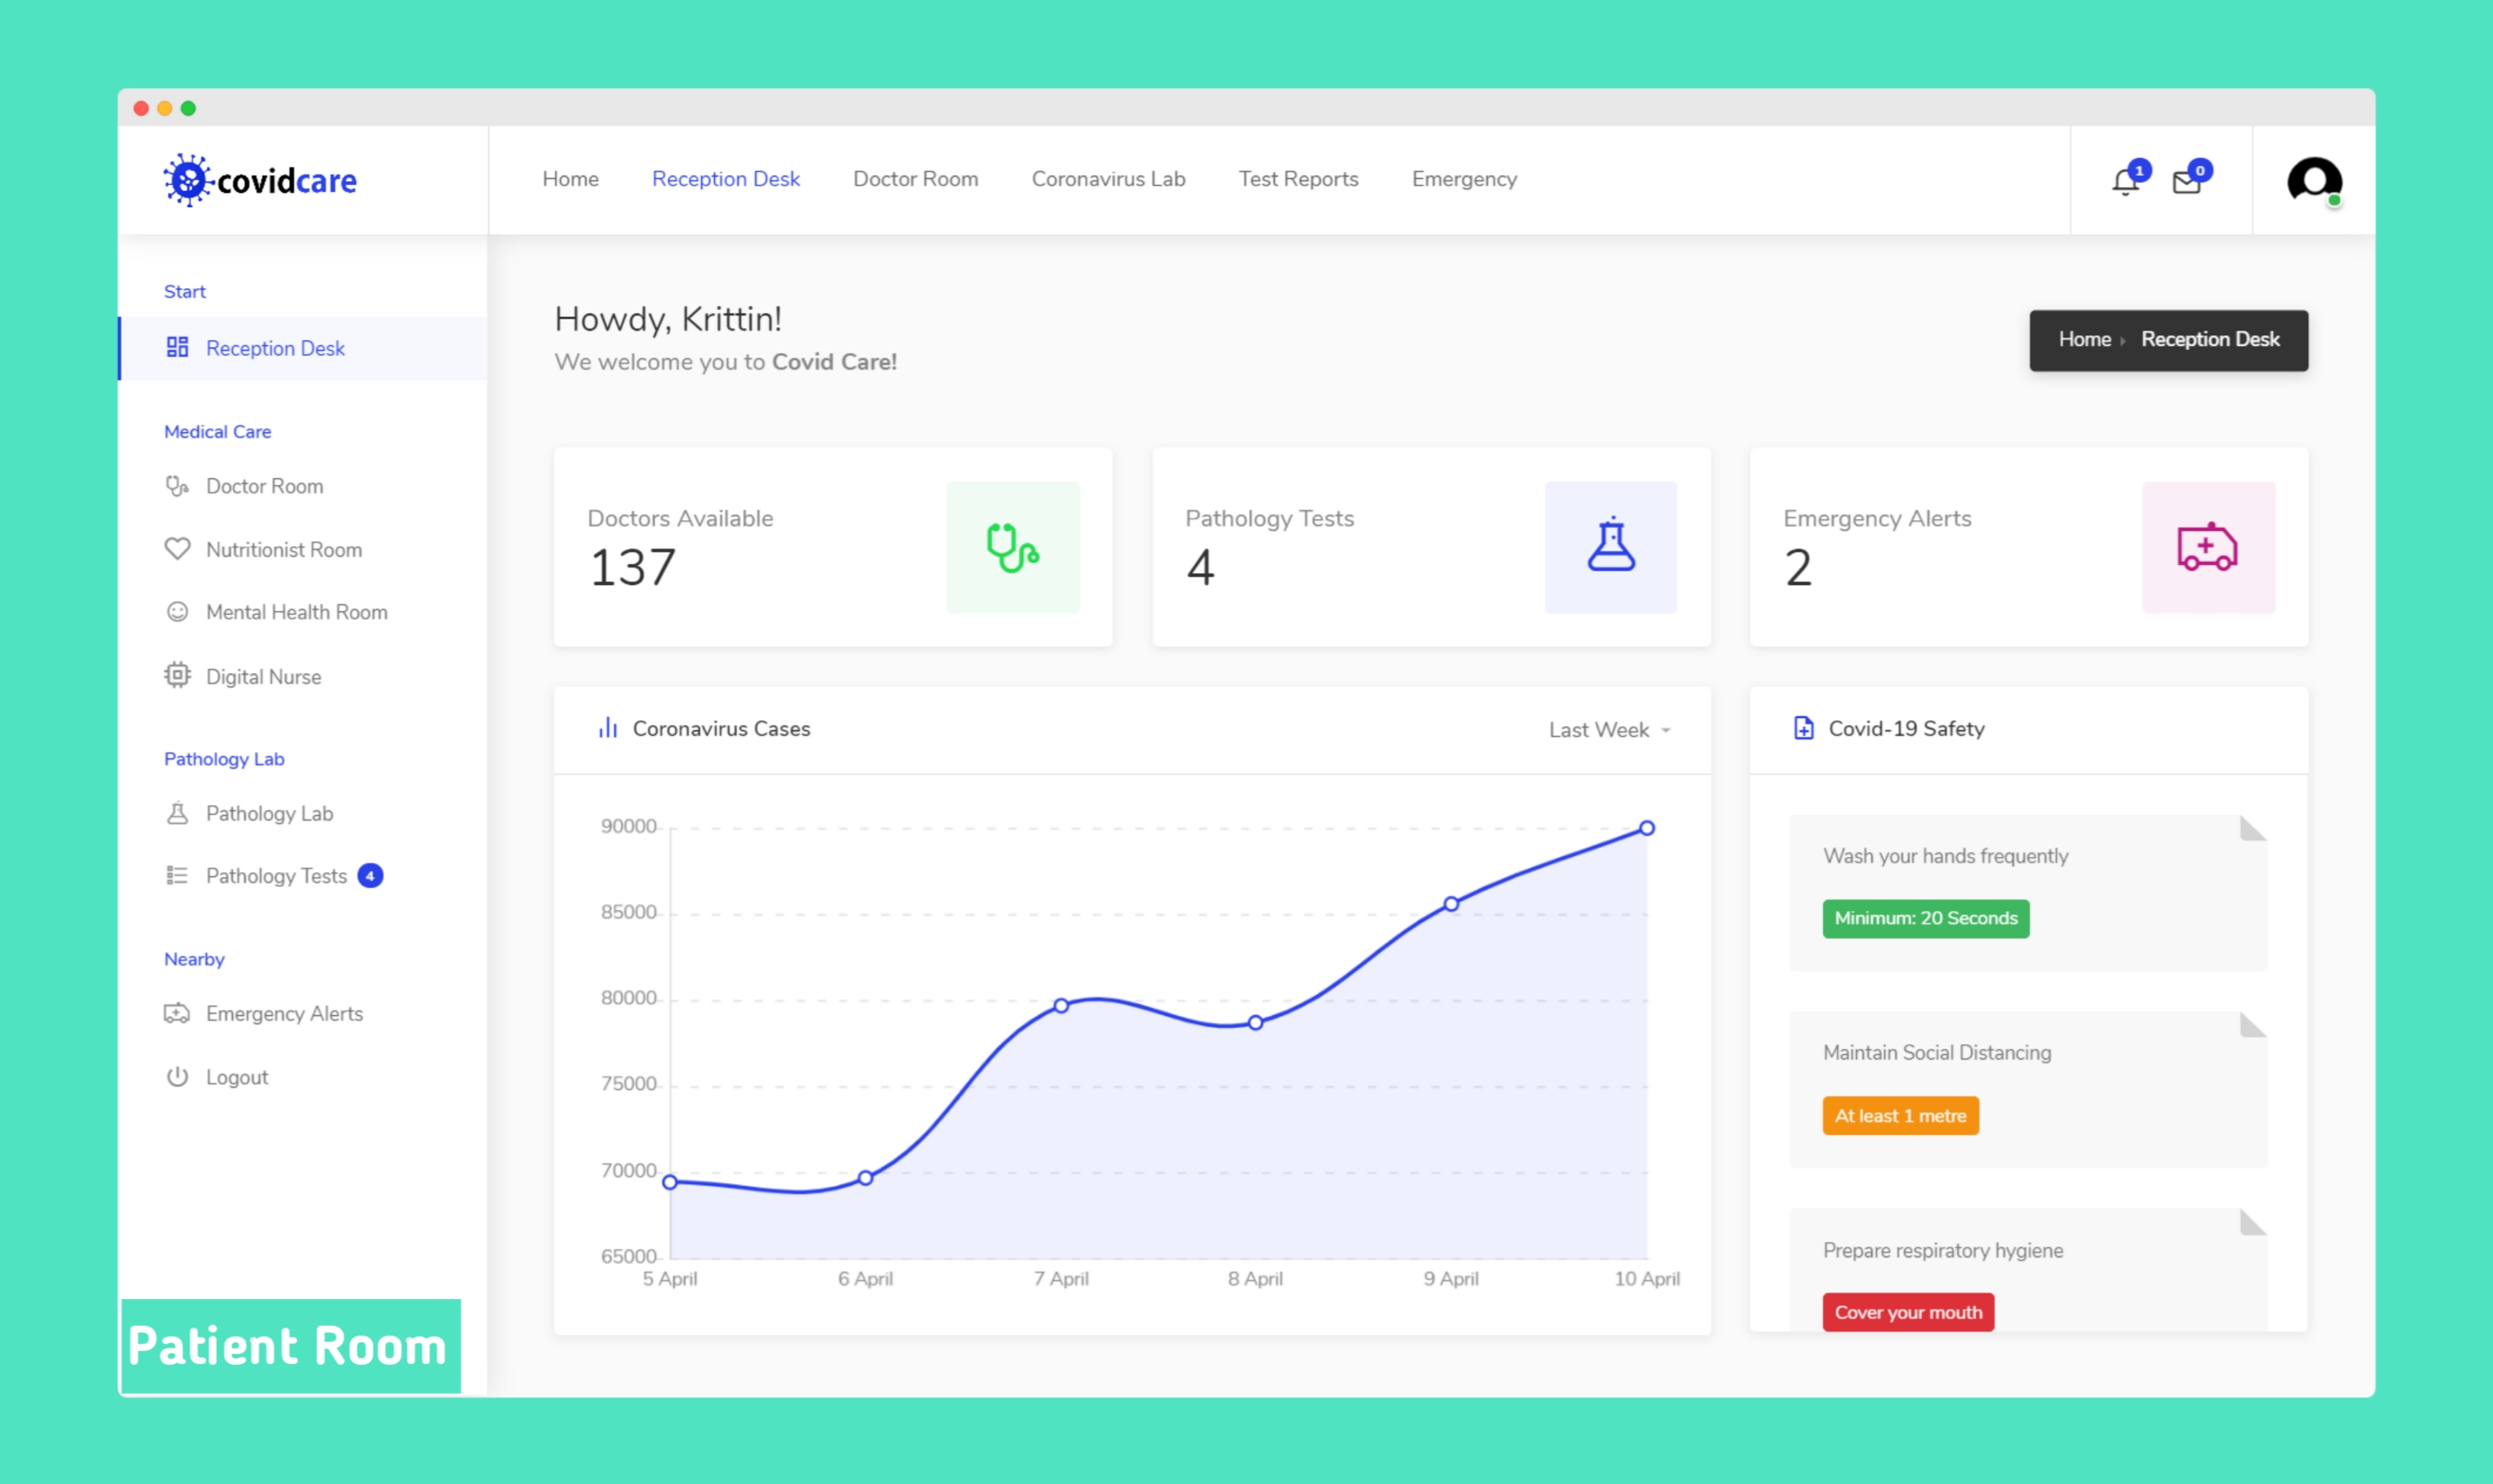Image resolution: width=2493 pixels, height=1484 pixels.
Task: Switch to Test Reports menu item
Action: click(x=1298, y=179)
